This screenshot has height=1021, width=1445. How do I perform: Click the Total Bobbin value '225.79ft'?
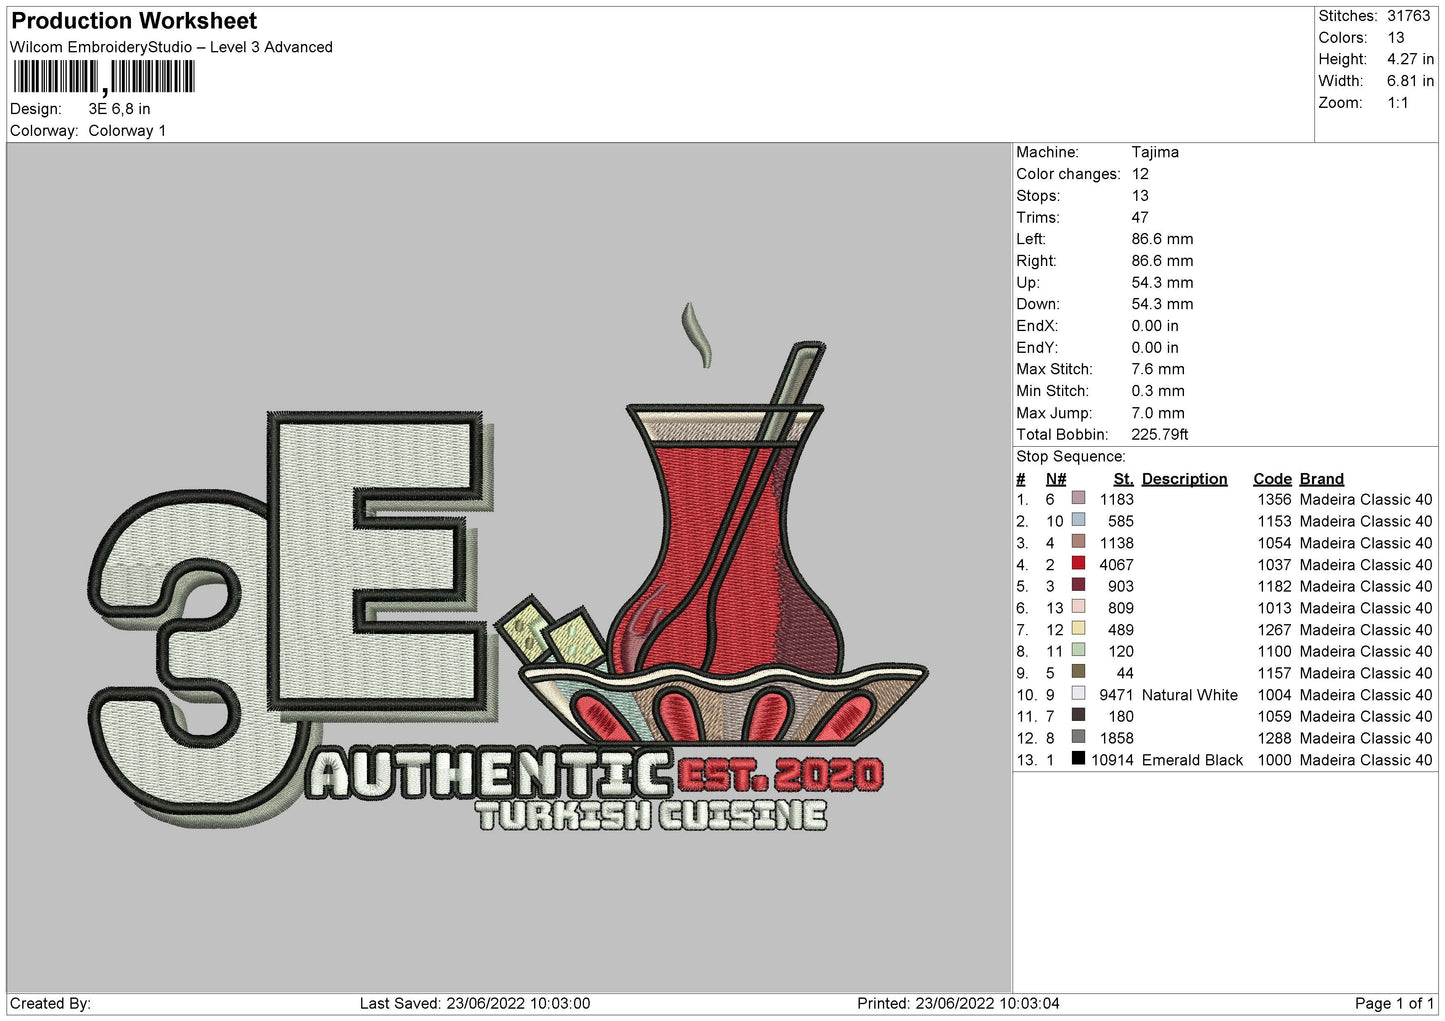point(1160,434)
